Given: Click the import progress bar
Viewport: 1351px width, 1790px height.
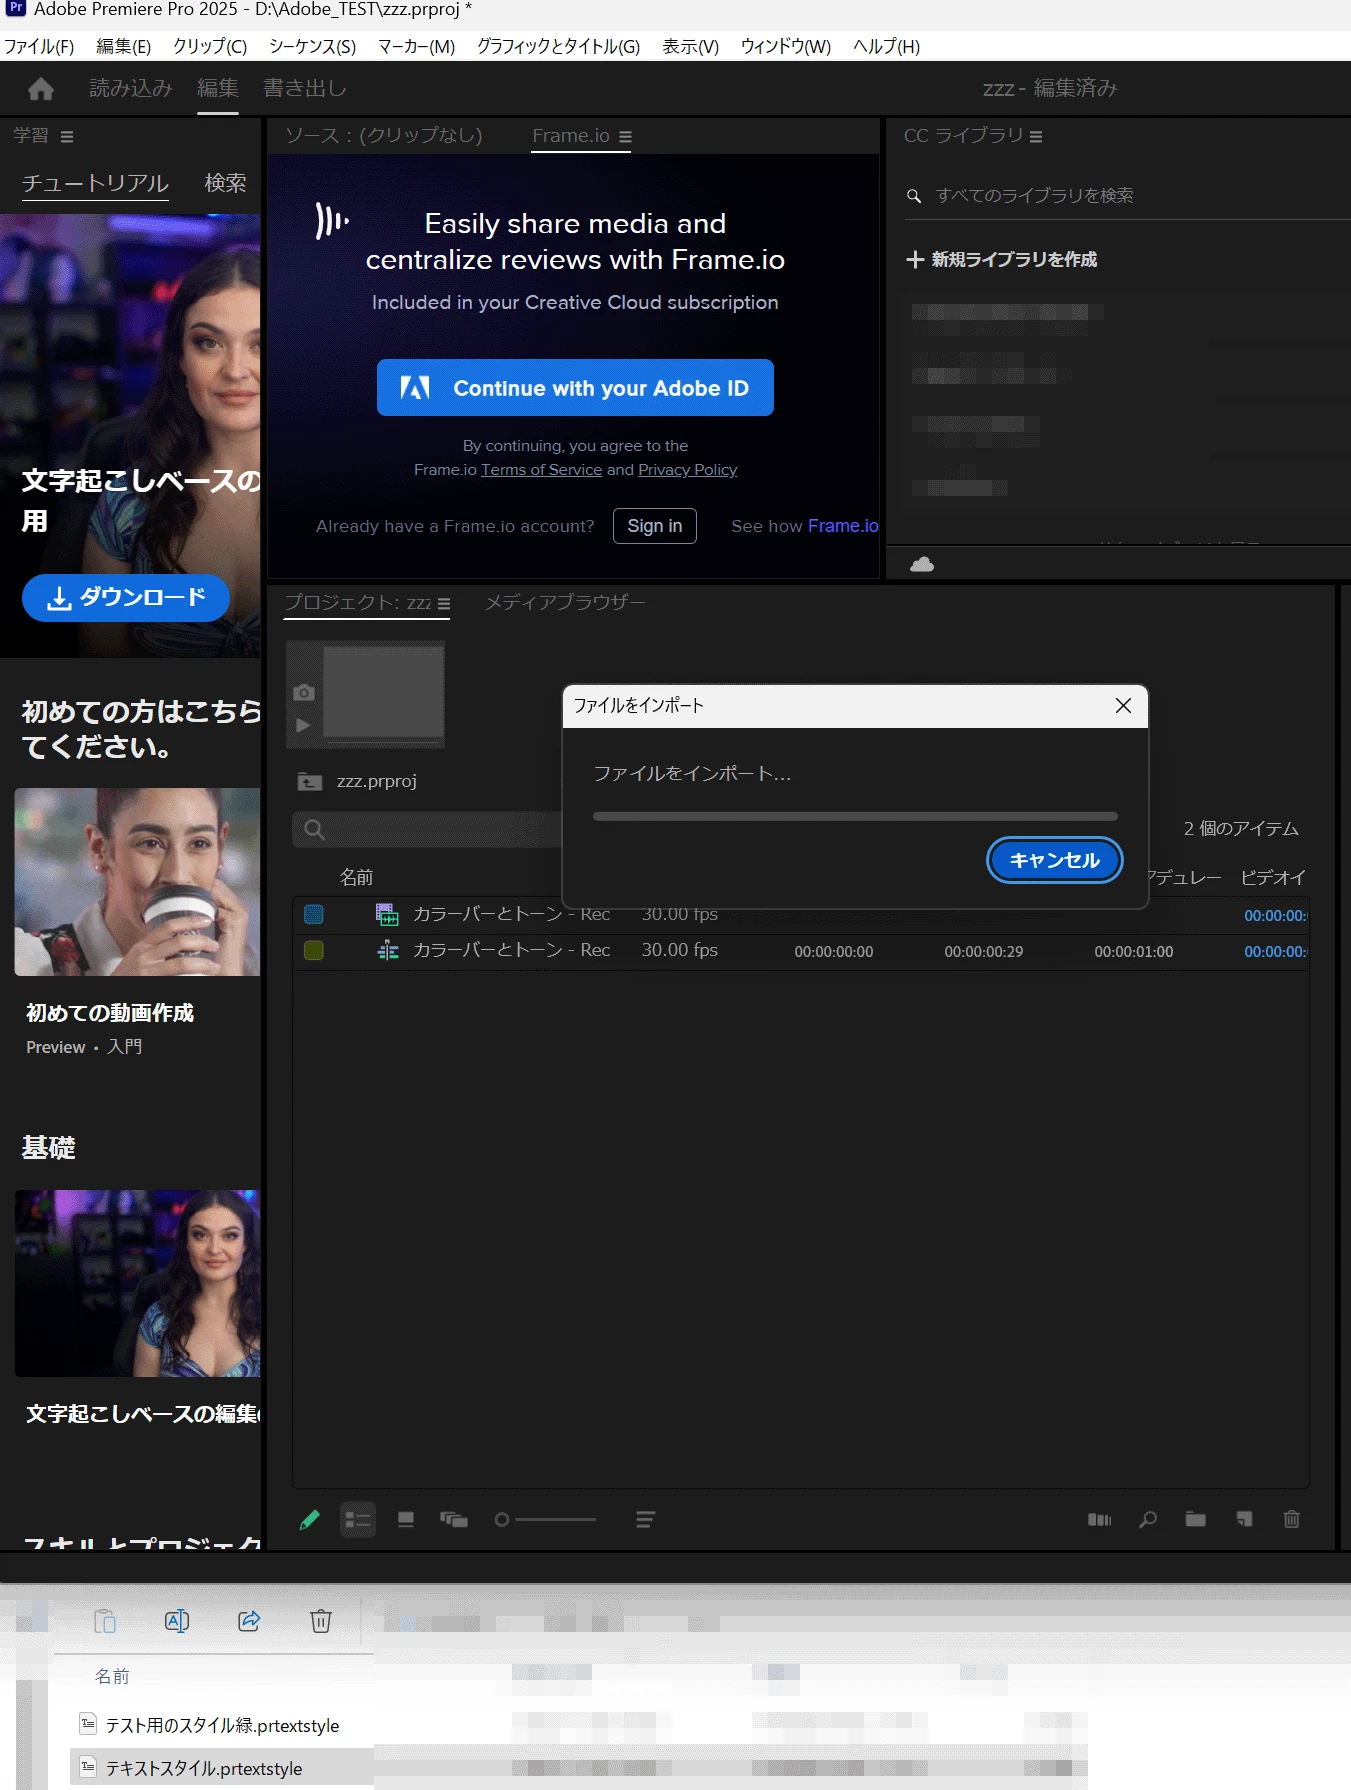Looking at the screenshot, I should pyautogui.click(x=855, y=817).
